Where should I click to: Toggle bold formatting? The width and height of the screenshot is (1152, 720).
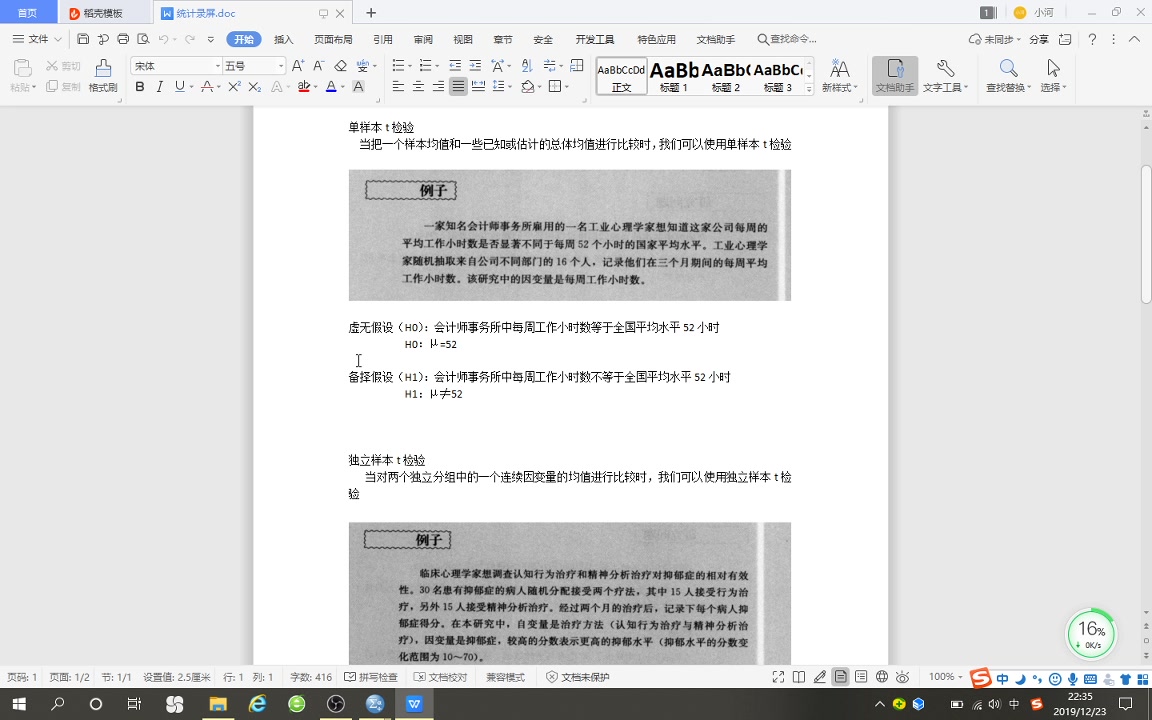tap(140, 87)
